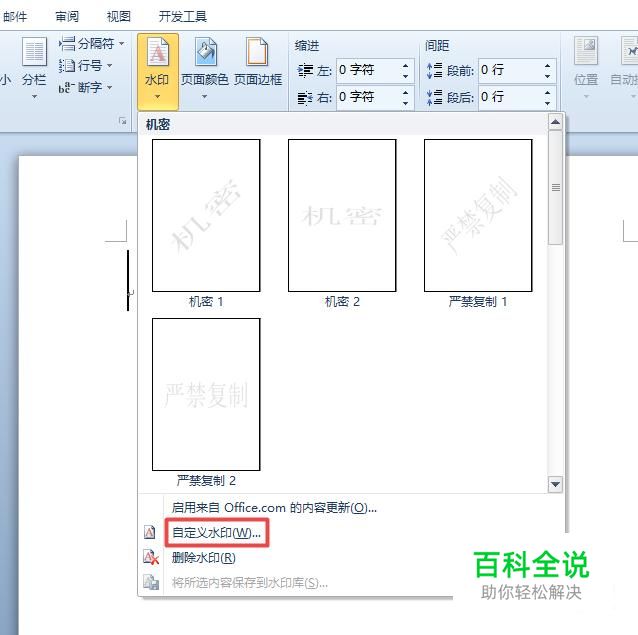Click the 删除水印 menu icon
The width and height of the screenshot is (638, 635).
click(151, 557)
